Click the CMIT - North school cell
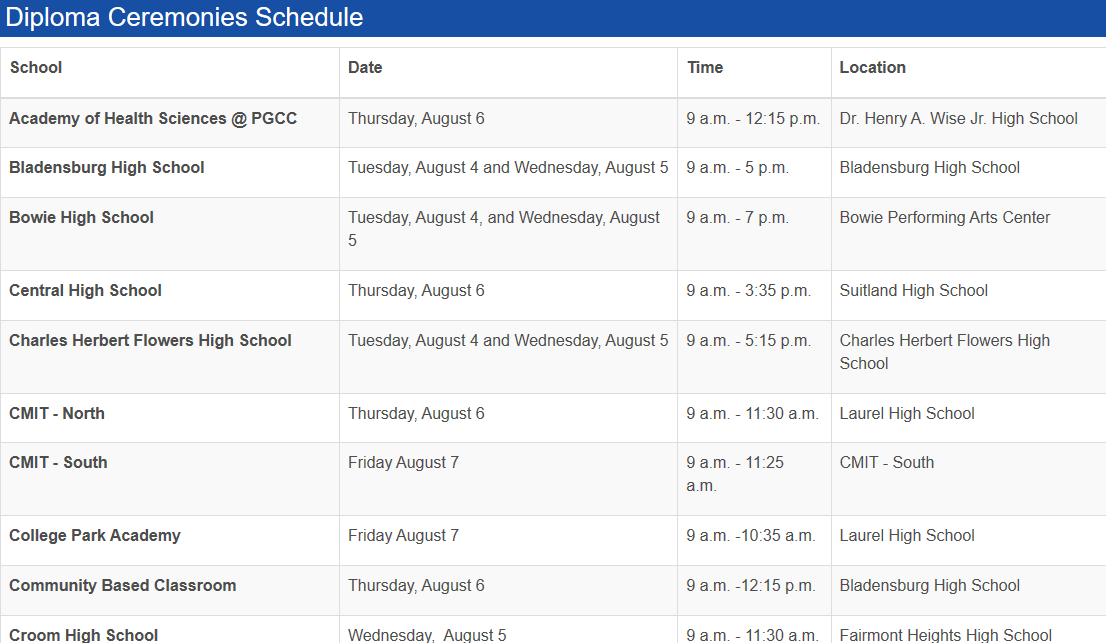Viewport: 1106px width, 643px height. click(57, 414)
